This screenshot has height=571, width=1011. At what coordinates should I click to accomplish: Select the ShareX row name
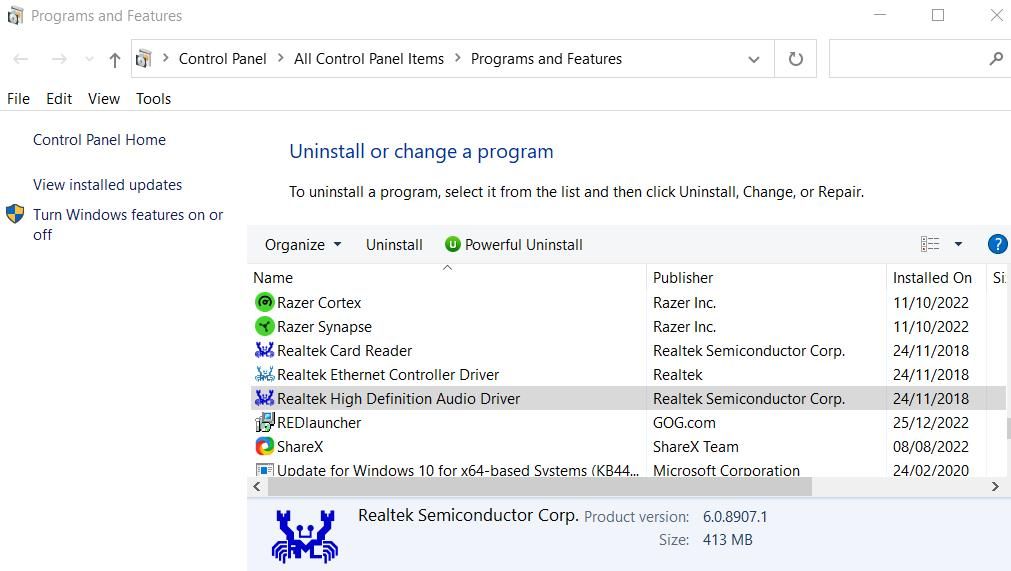(x=300, y=447)
